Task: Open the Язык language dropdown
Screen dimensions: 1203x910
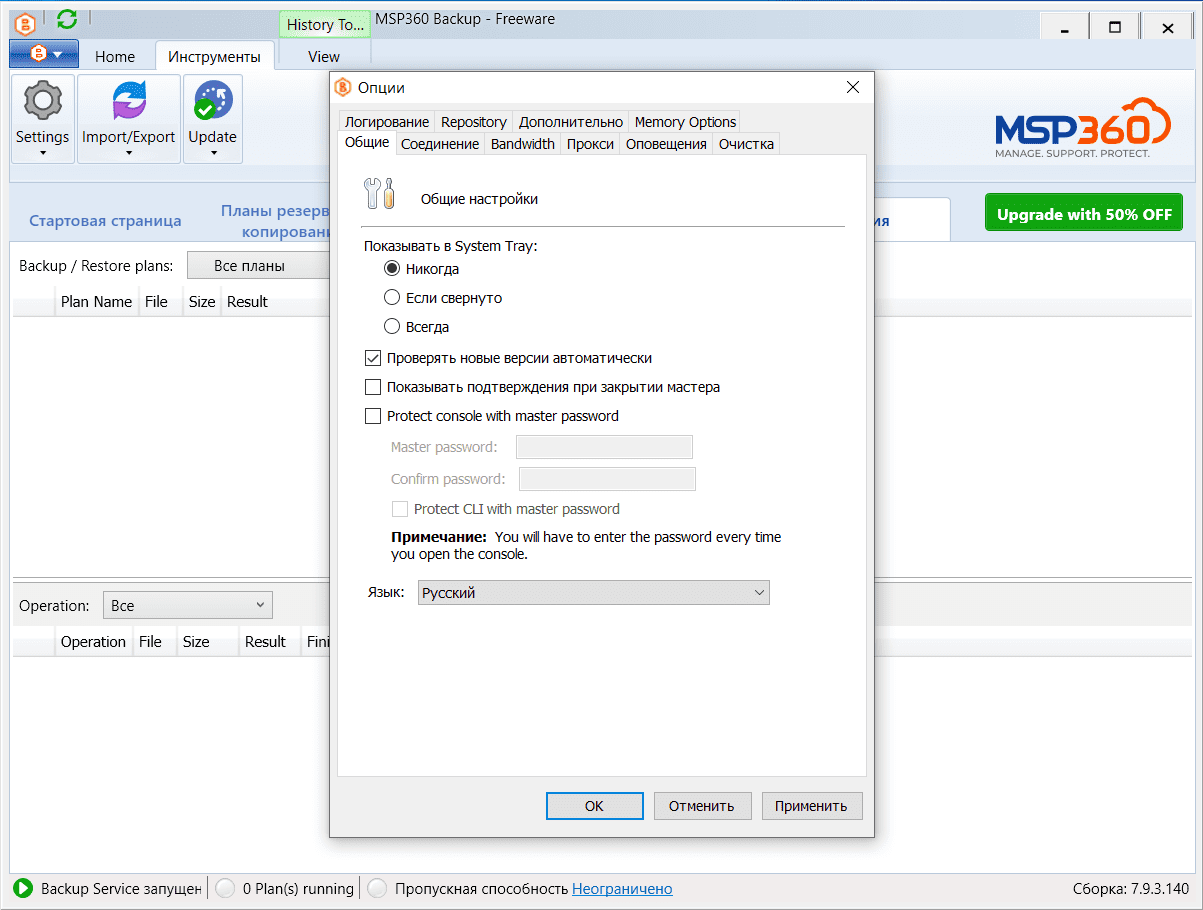Action: pyautogui.click(x=594, y=593)
